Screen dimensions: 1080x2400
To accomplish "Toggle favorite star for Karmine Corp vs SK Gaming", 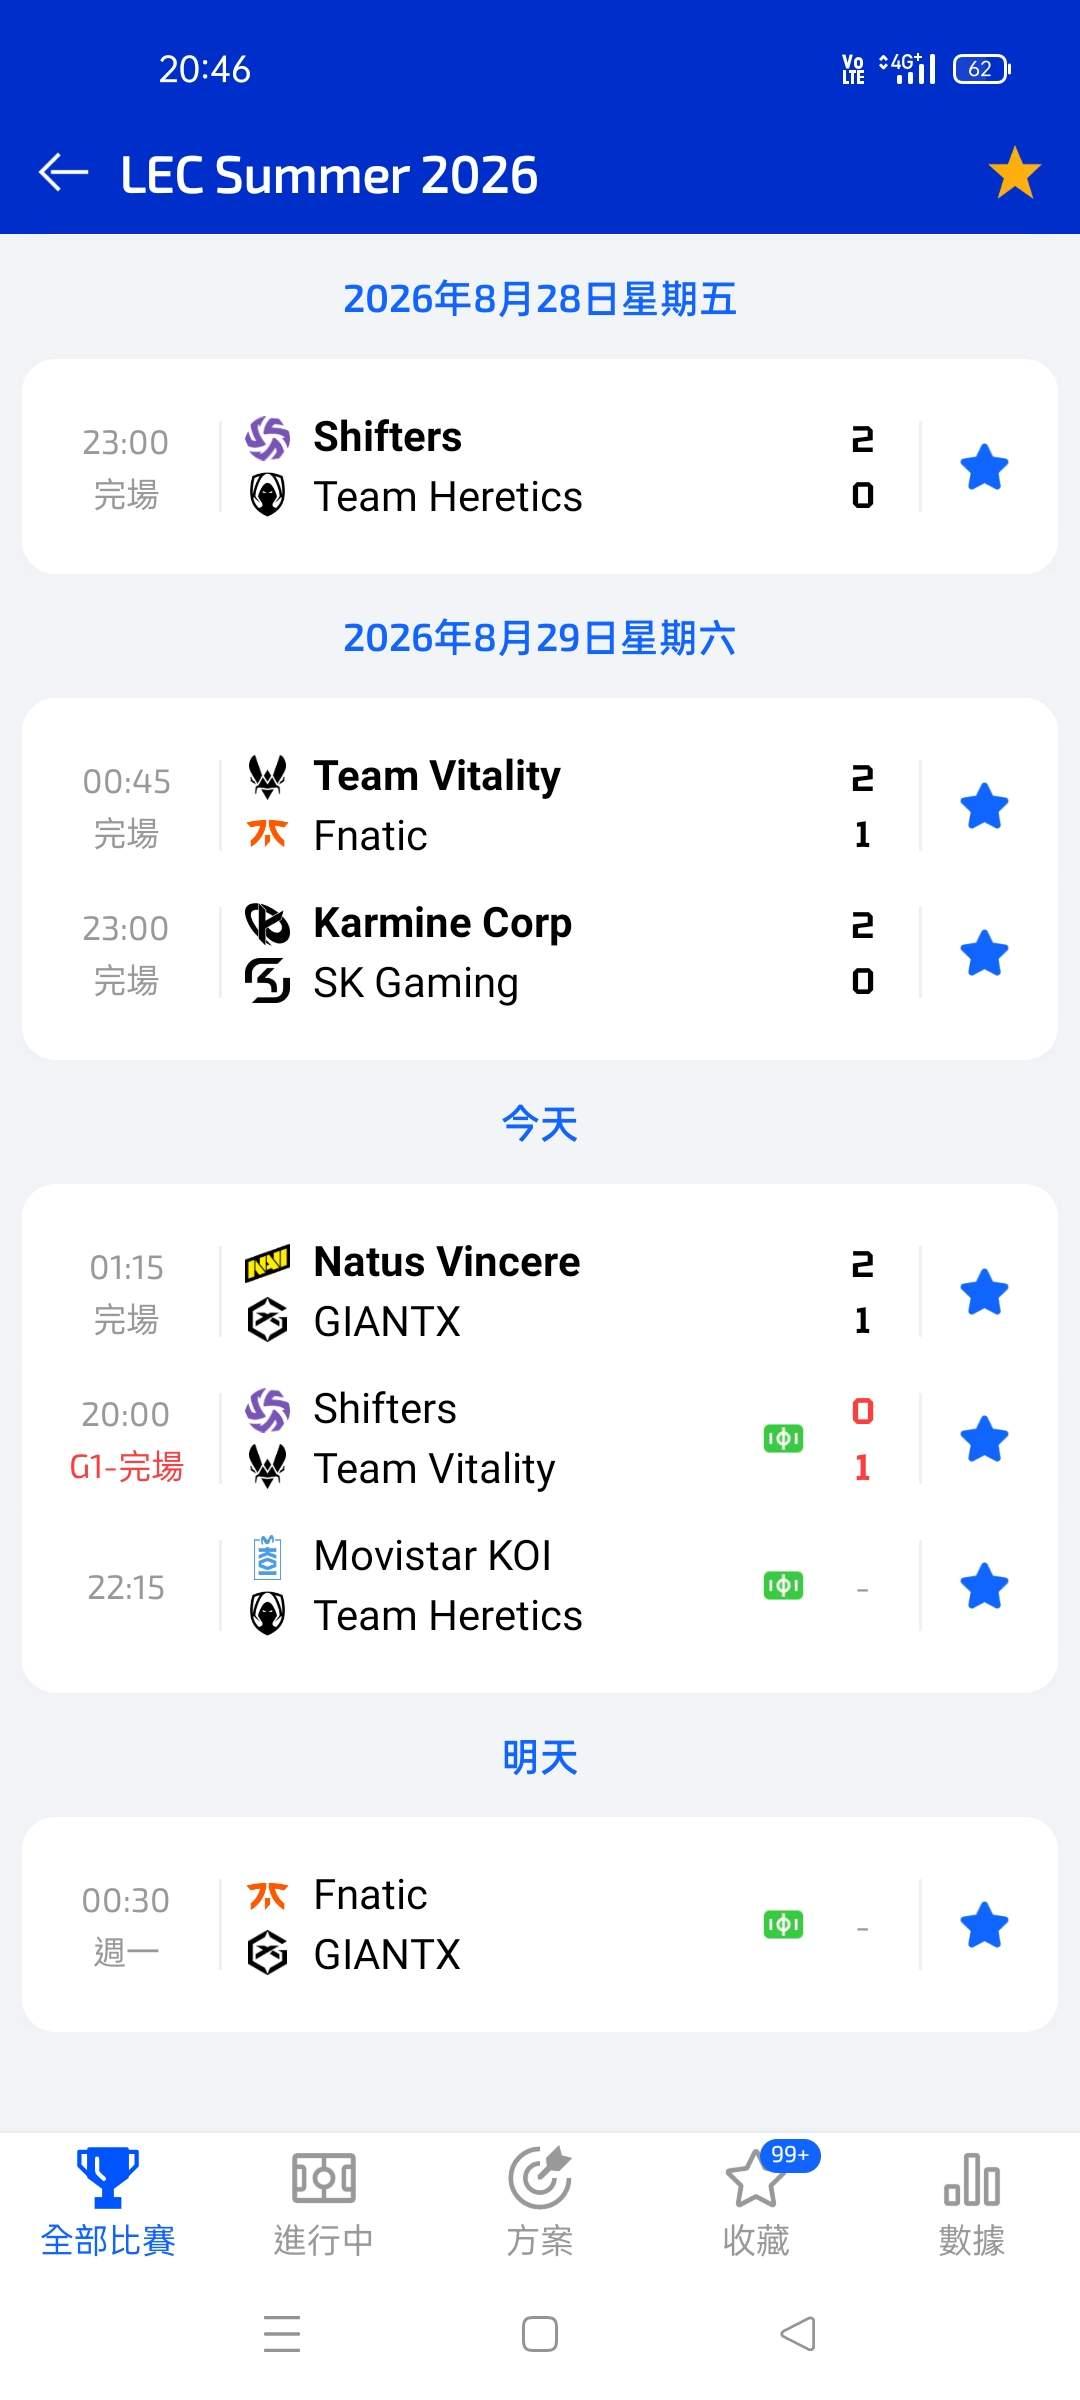I will coord(984,953).
